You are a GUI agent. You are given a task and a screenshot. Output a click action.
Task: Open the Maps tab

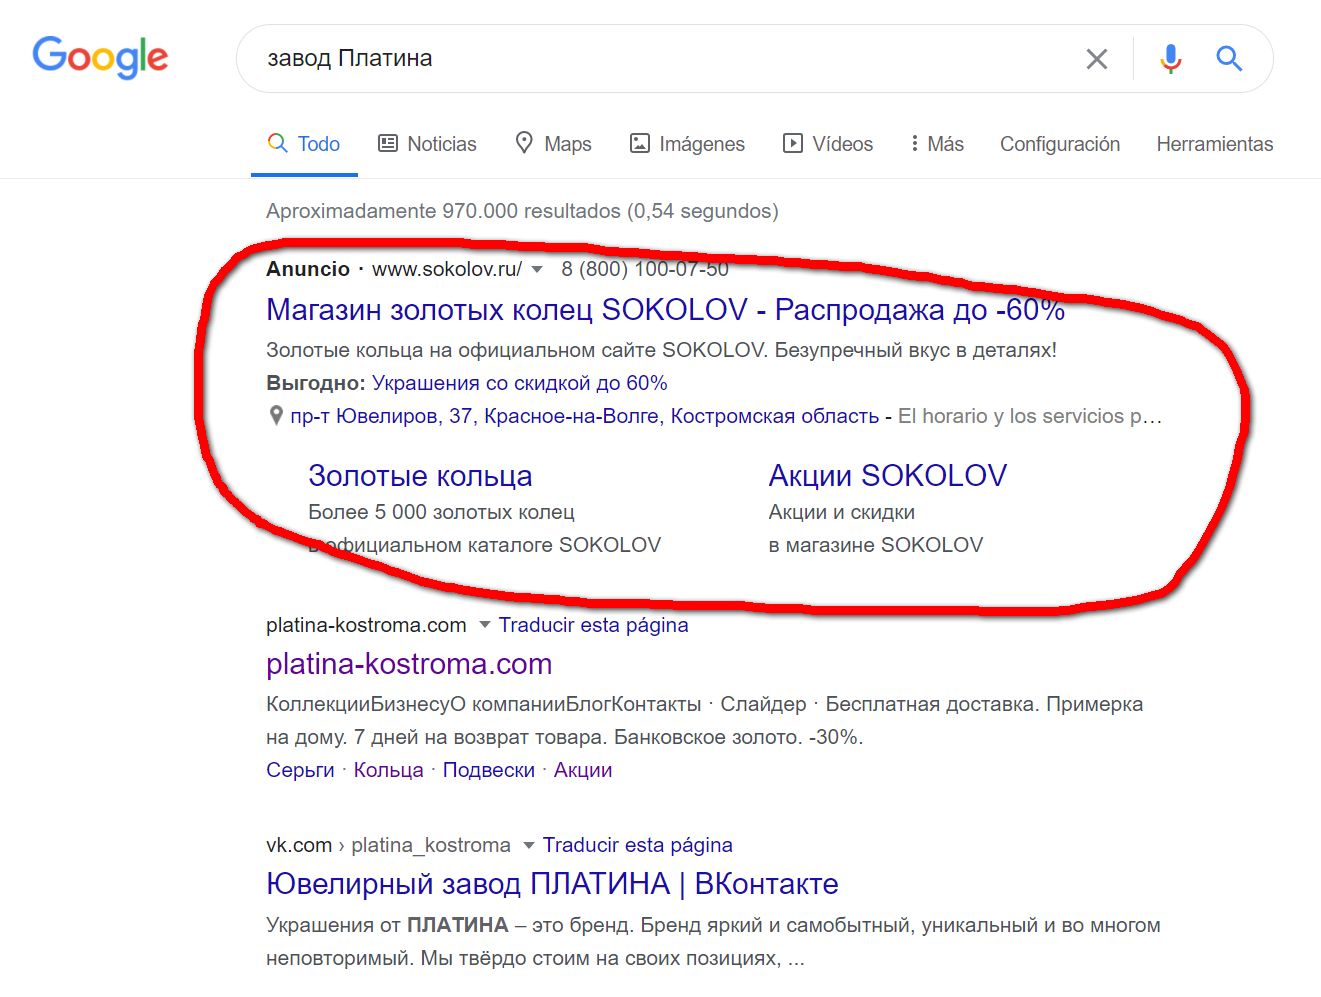coord(553,144)
